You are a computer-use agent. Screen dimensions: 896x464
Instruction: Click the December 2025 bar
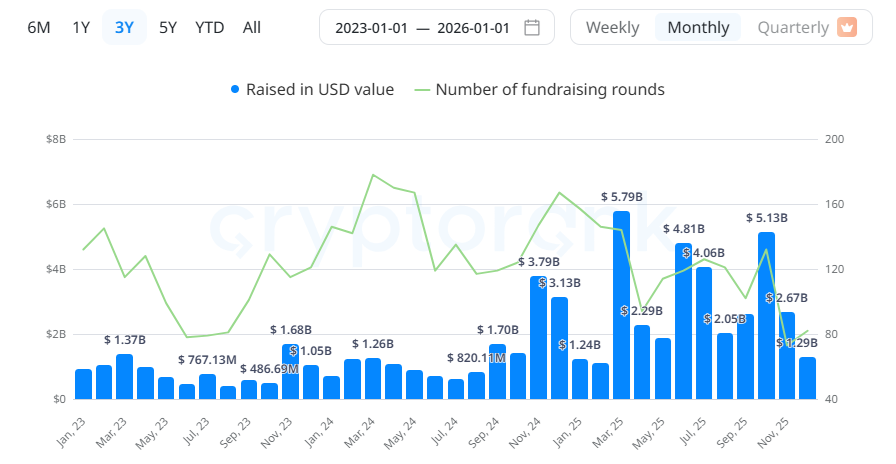click(x=807, y=378)
